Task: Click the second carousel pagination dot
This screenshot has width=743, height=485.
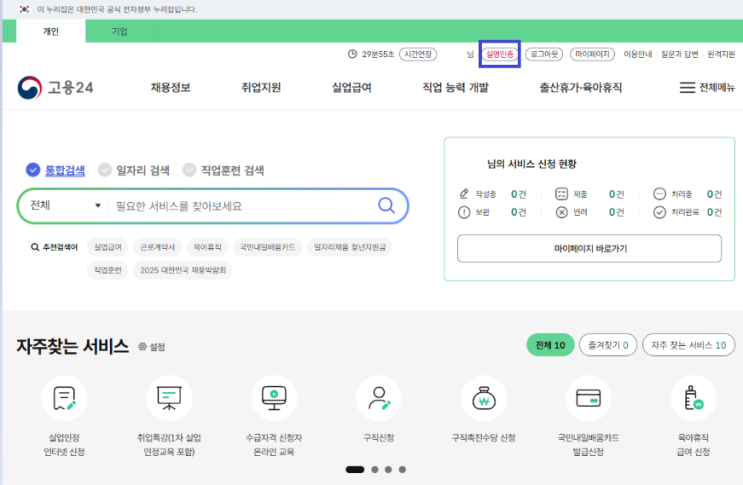Action: (374, 469)
